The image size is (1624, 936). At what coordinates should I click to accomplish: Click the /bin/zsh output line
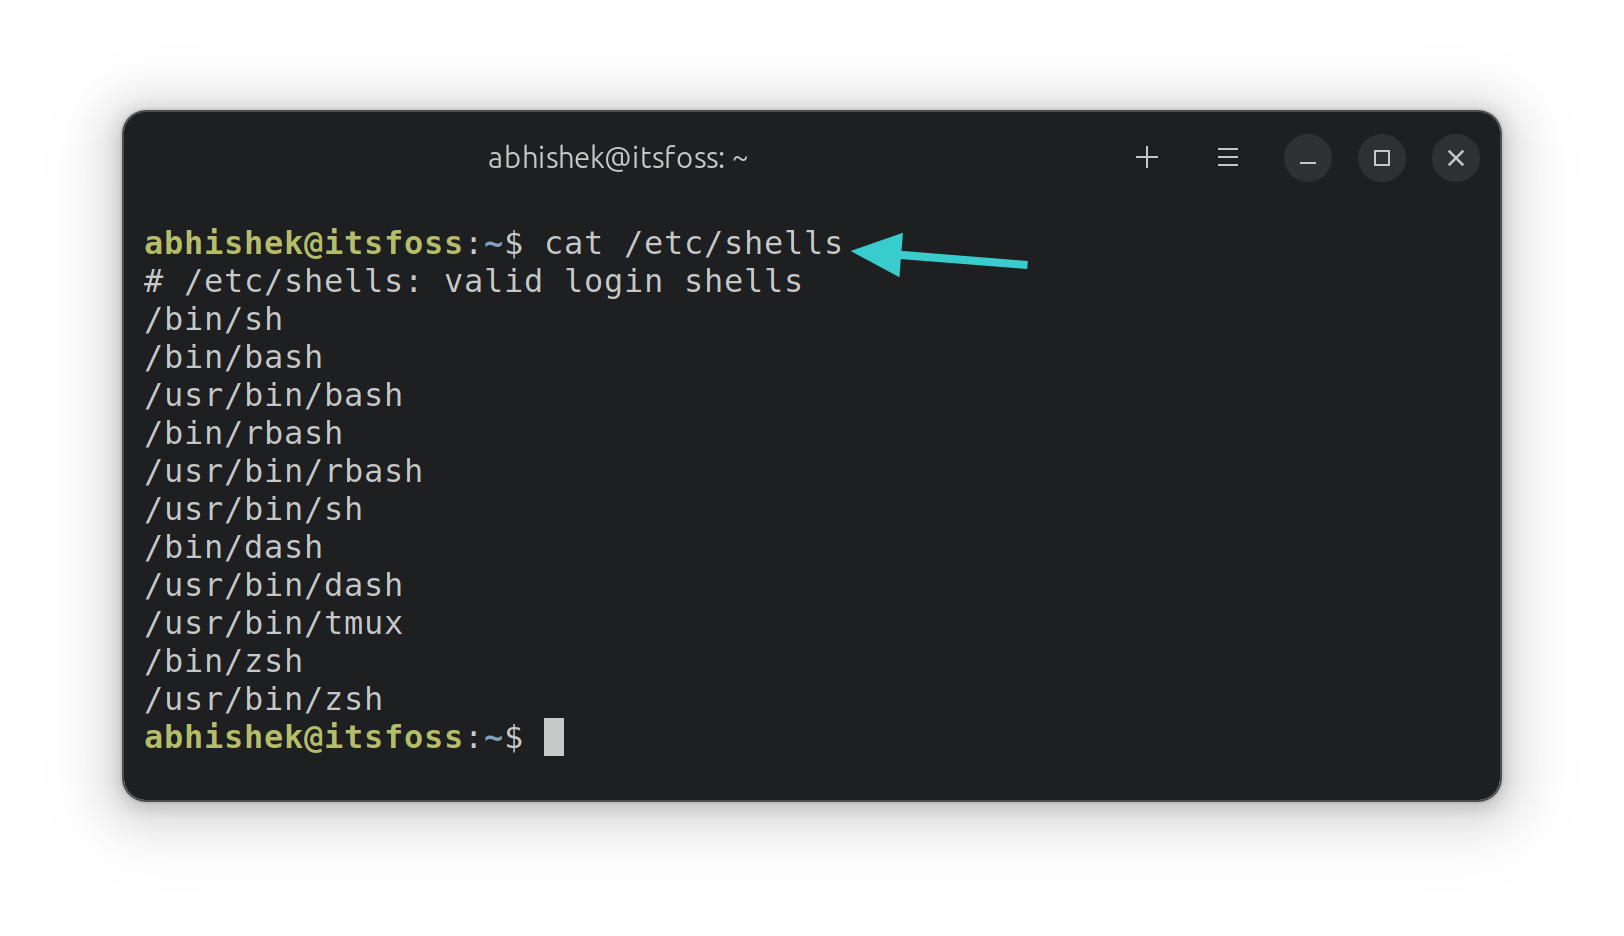[224, 662]
